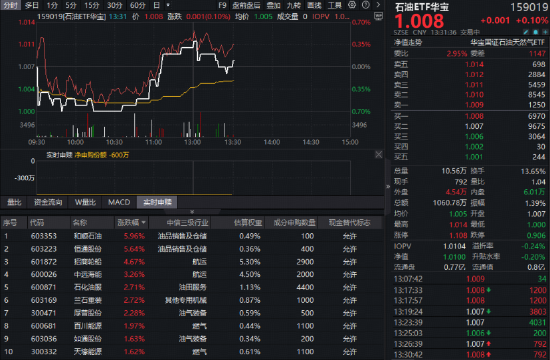Close the 实时申赎 sub-chart panel with X
Screen dimensions: 550x360
378,155
